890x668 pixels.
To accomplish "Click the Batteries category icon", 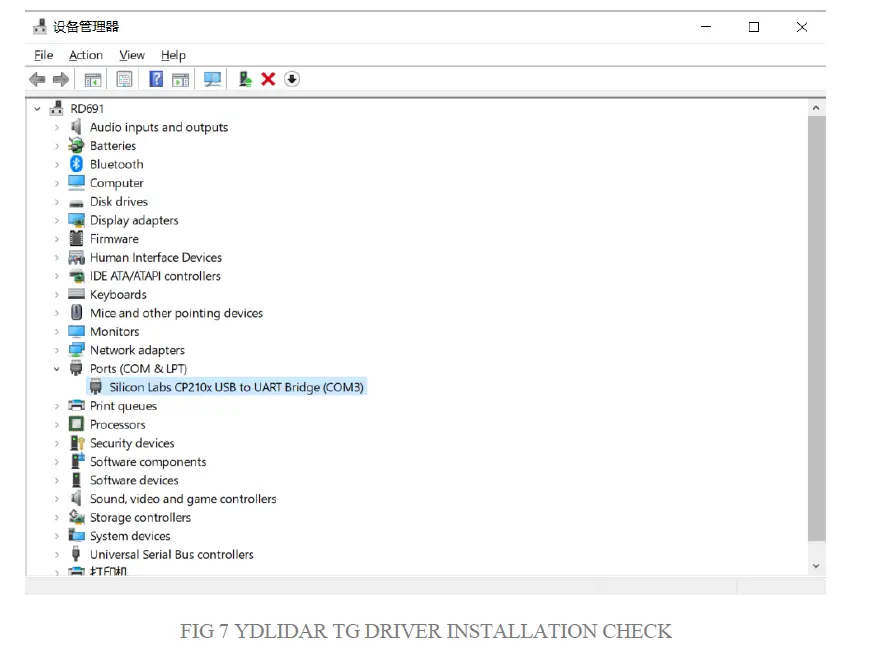I will click(76, 145).
